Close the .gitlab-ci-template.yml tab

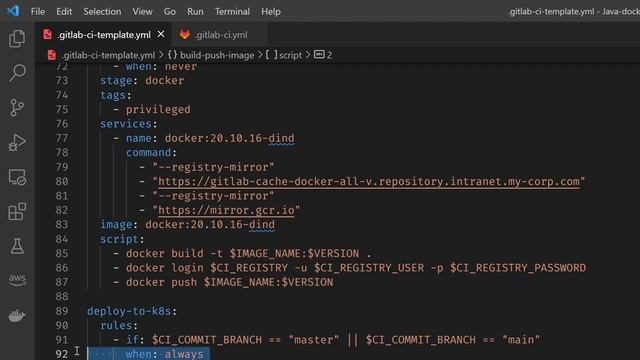tap(161, 34)
